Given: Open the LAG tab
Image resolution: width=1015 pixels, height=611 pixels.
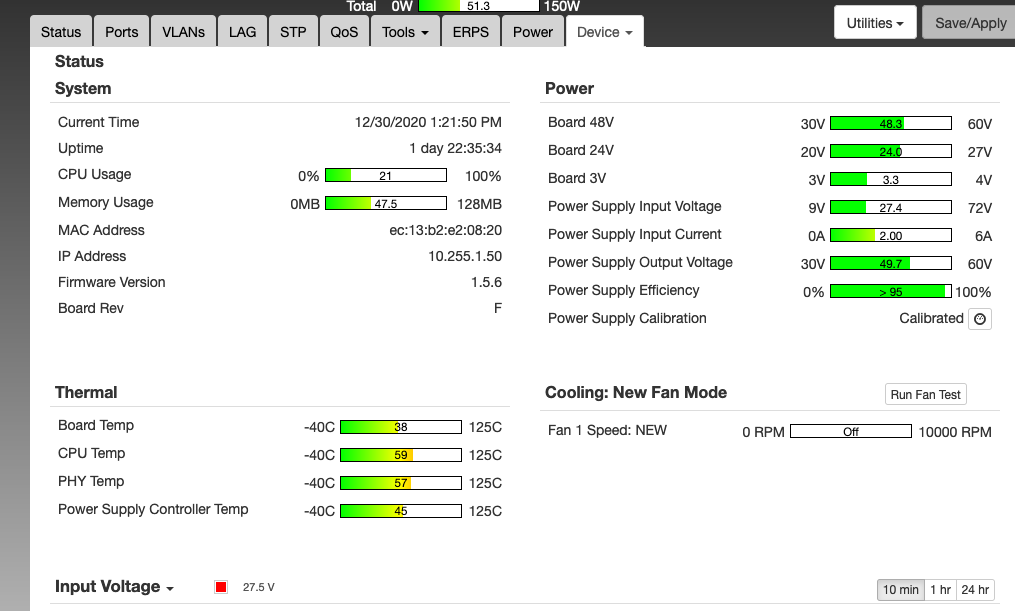Looking at the screenshot, I should pos(242,32).
